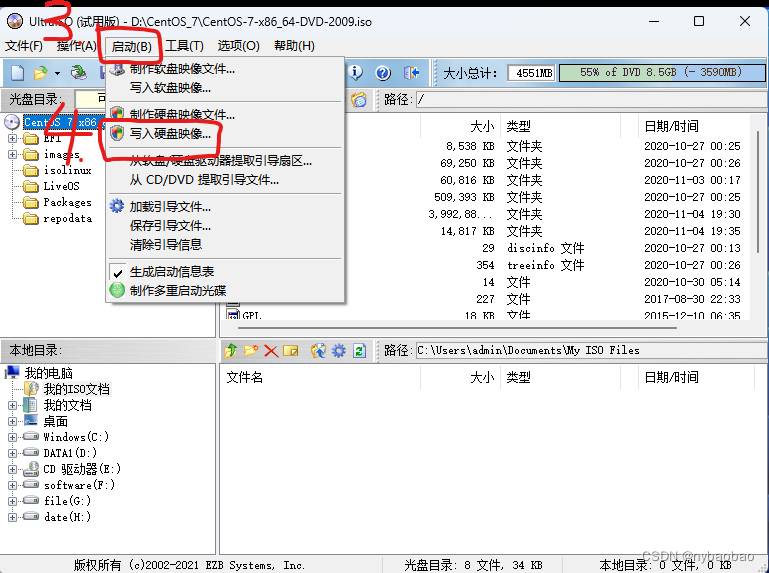Viewport: 769px width, 573px height.
Task: Open the 工具(T) menu
Action: point(184,46)
